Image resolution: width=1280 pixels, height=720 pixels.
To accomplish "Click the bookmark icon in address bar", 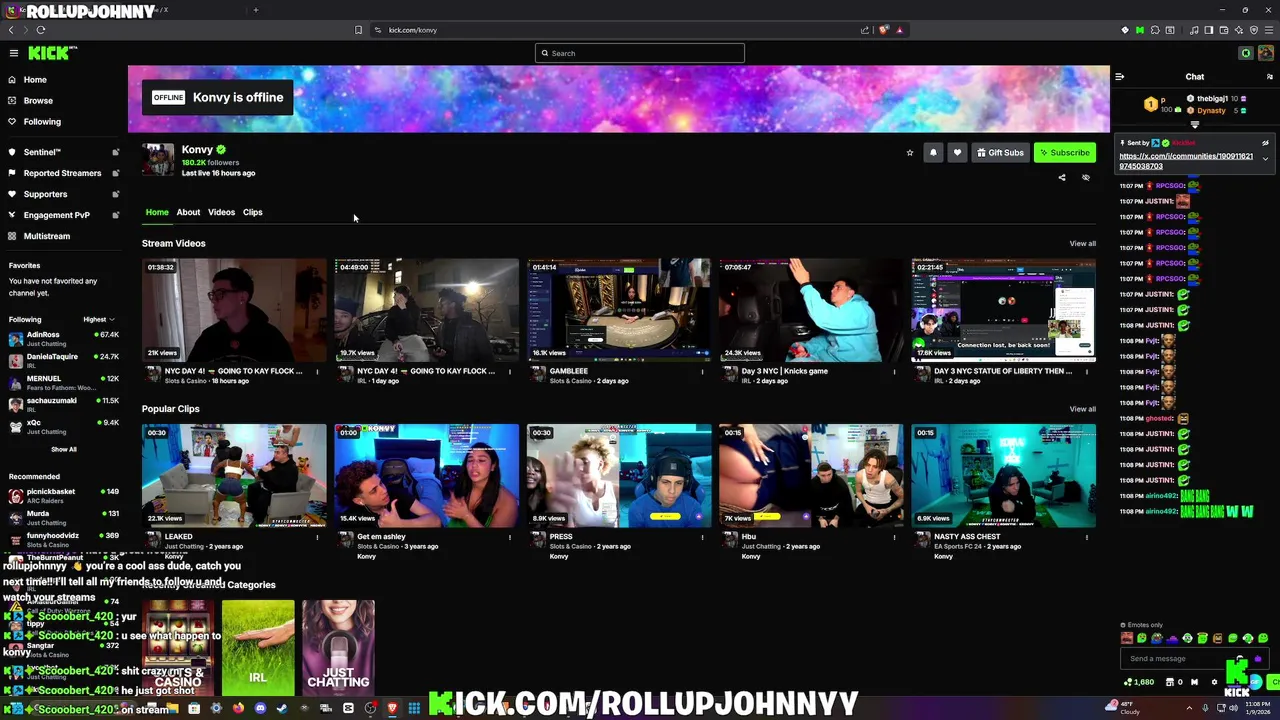I will coord(358,30).
